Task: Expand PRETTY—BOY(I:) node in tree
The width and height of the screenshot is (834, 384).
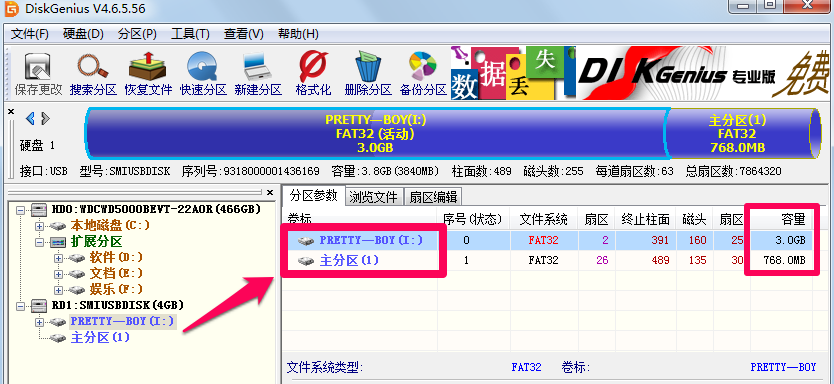Action: [39, 322]
